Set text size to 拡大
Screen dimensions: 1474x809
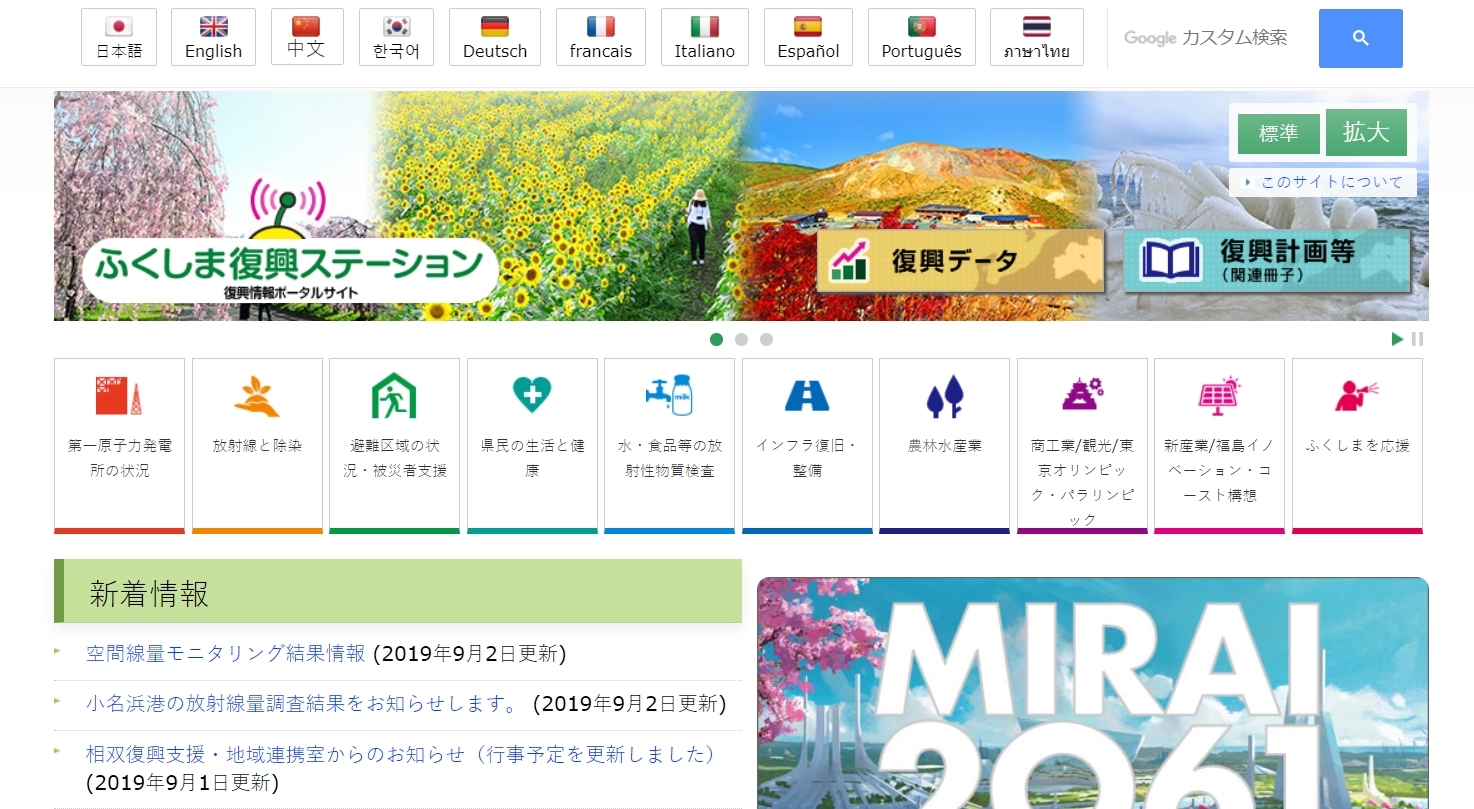(x=1366, y=133)
